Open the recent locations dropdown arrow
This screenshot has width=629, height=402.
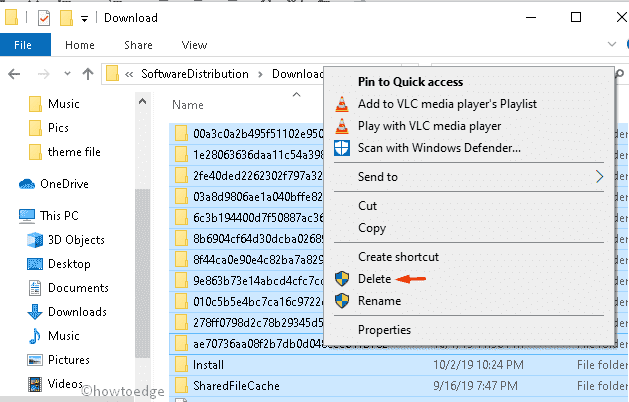pos(66,73)
